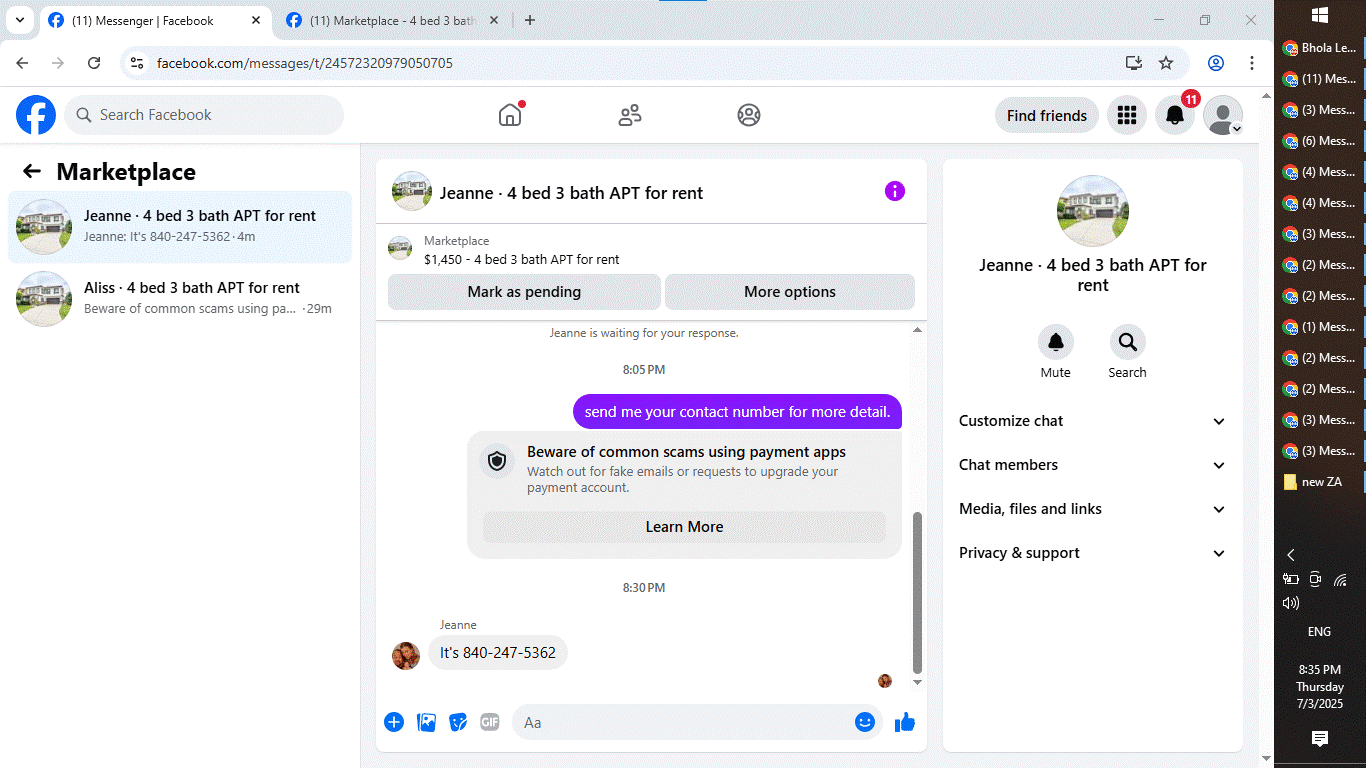Close the Marketplace browser tab

tap(493, 20)
